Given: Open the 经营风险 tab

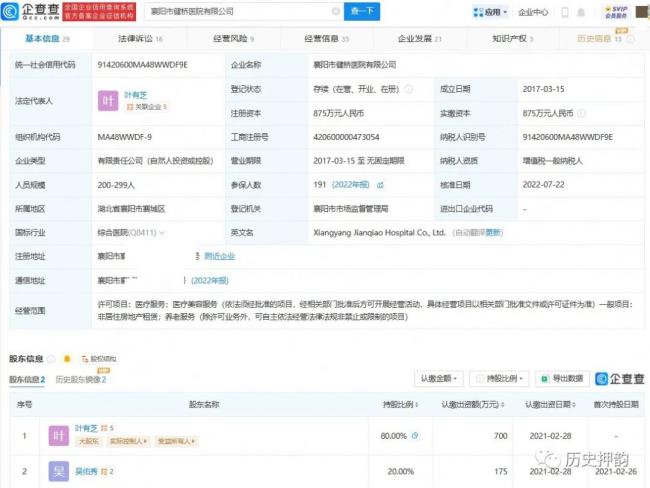Looking at the screenshot, I should click(230, 38).
